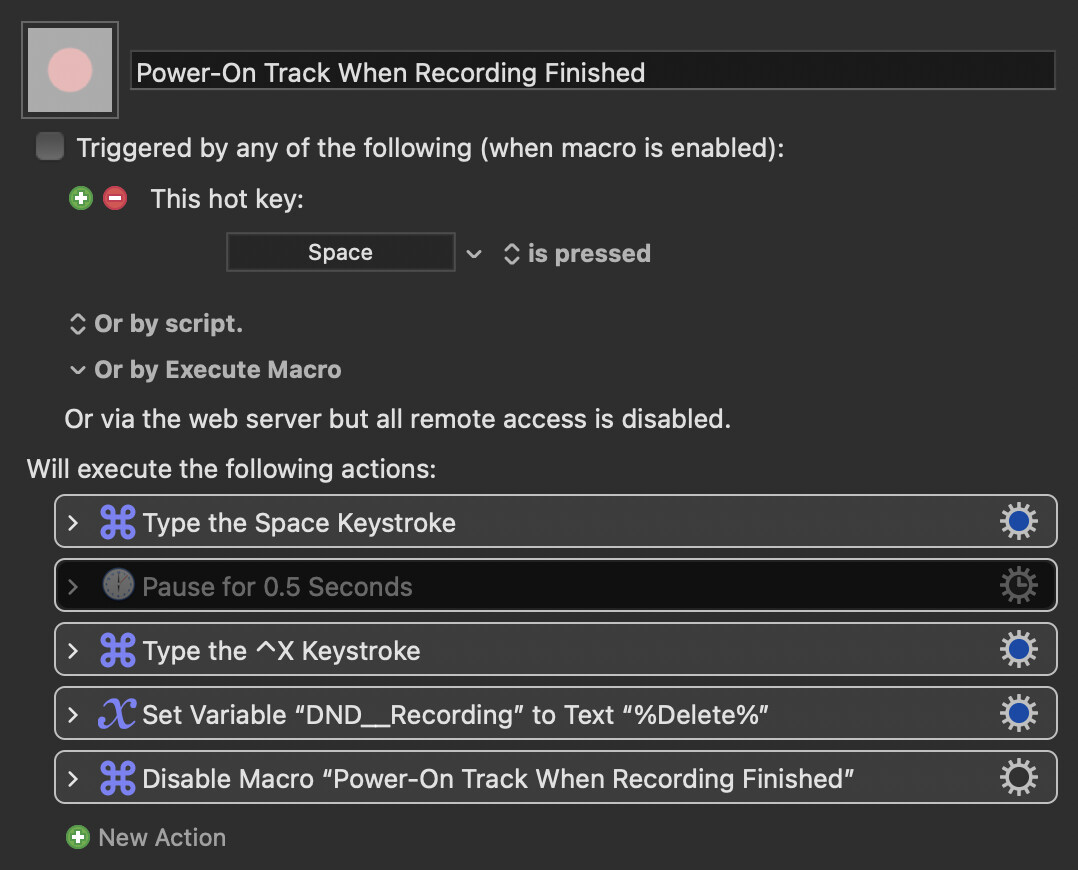The height and width of the screenshot is (870, 1078).
Task: Click the Space hot key field
Action: tap(340, 253)
